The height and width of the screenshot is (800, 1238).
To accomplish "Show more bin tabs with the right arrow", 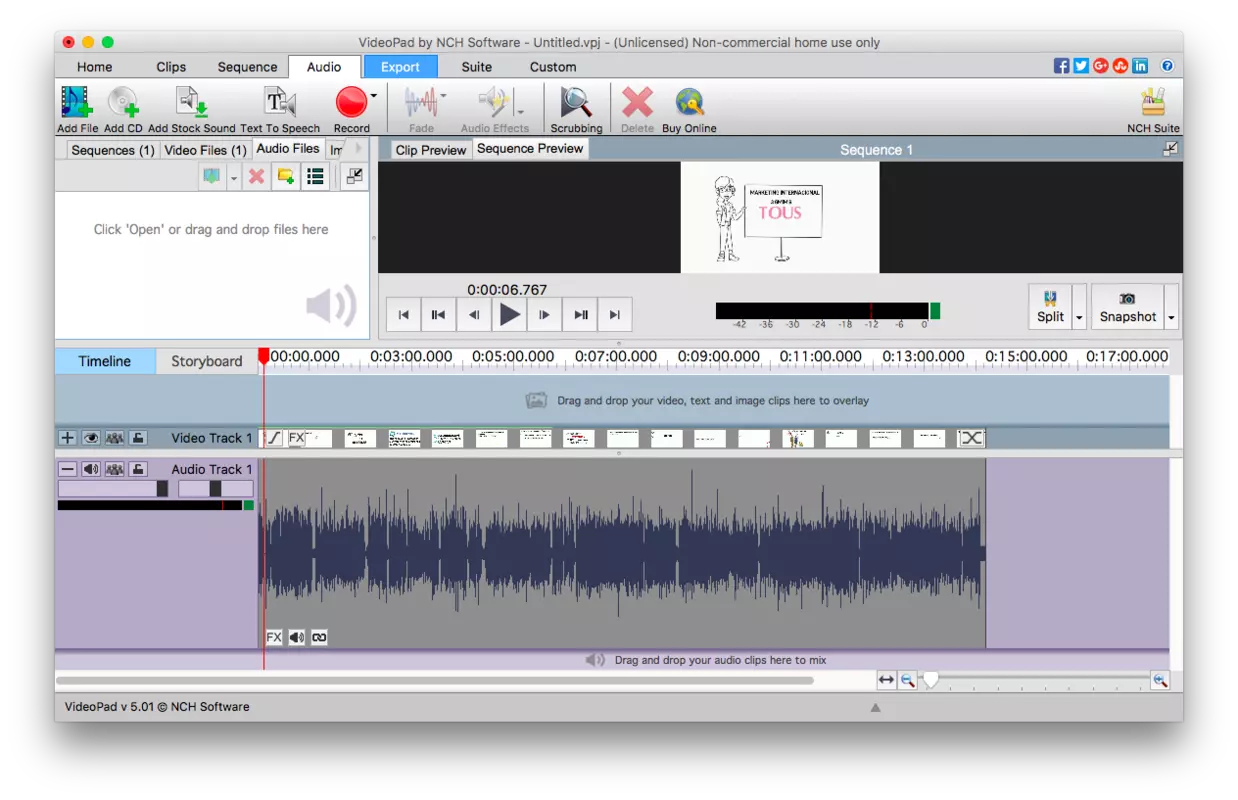I will (358, 149).
